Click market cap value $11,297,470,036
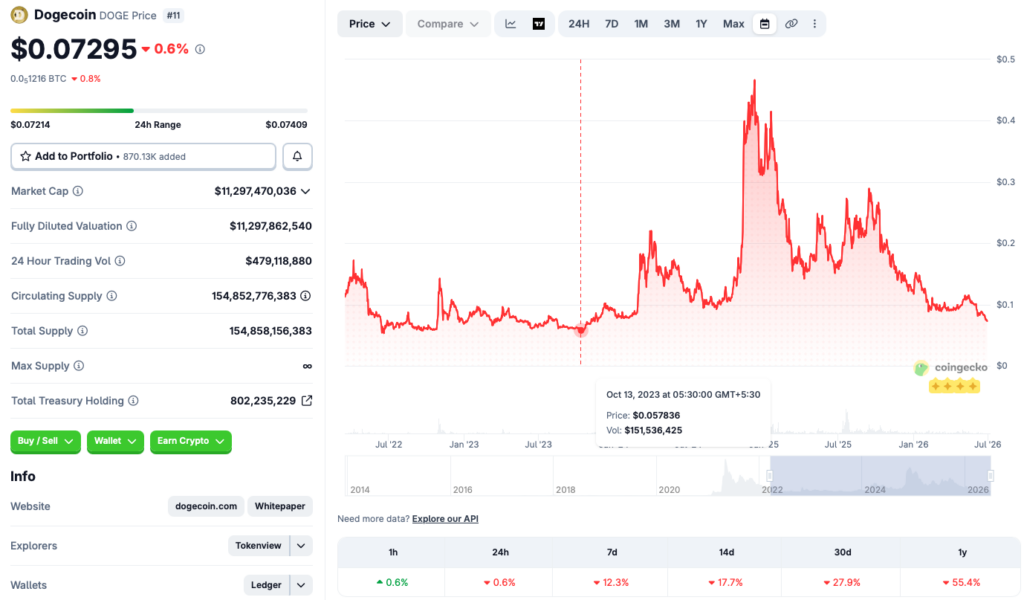Viewport: 1024px width, 600px height. pyautogui.click(x=255, y=191)
